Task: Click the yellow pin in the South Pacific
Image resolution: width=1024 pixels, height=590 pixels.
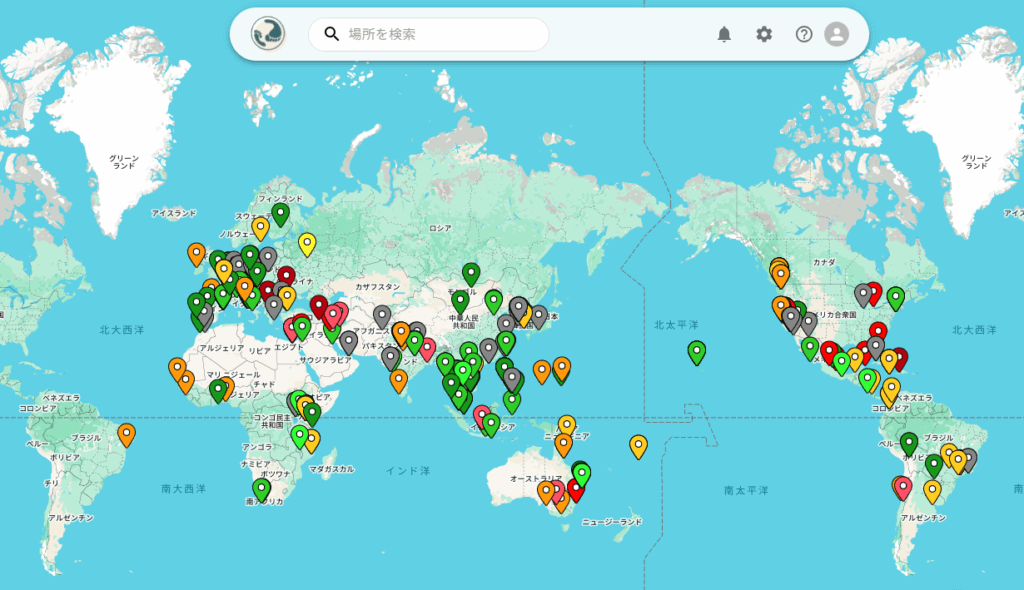Action: (x=638, y=445)
